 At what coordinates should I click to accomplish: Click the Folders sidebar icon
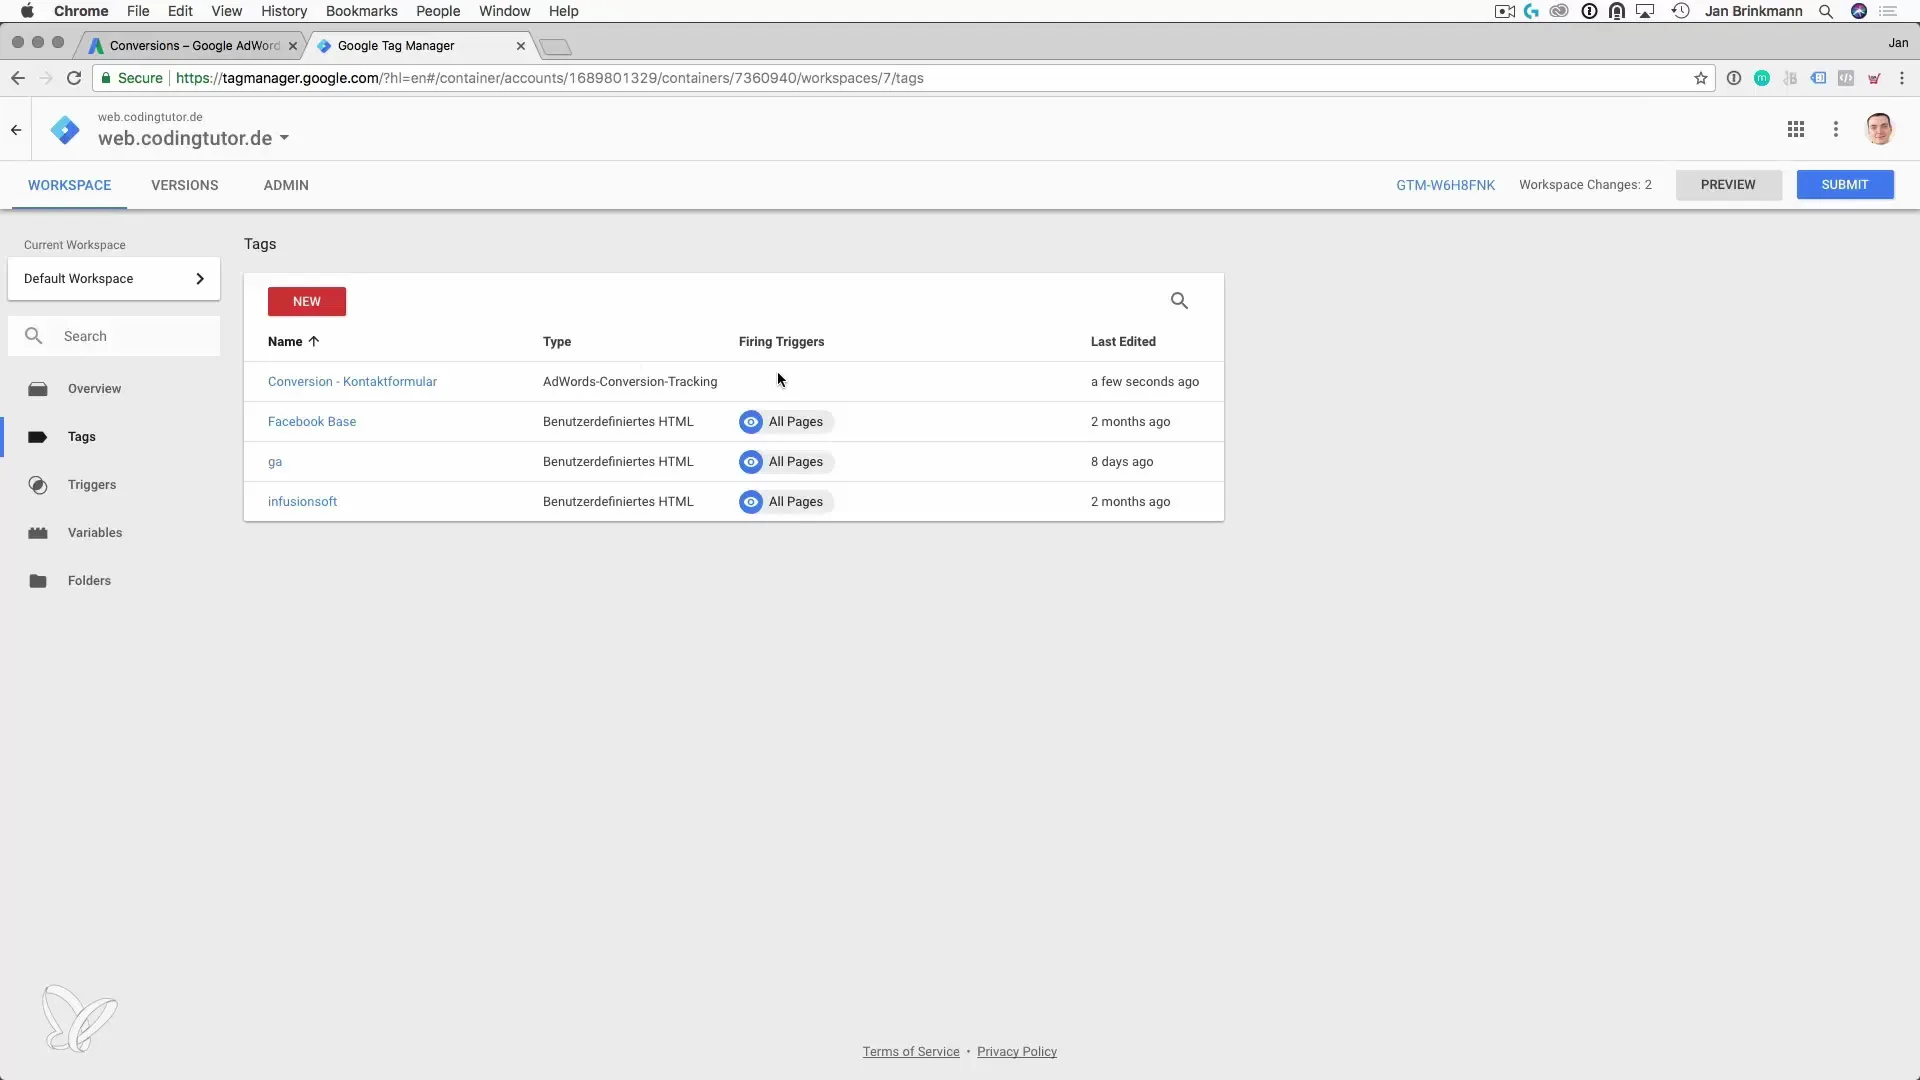pyautogui.click(x=38, y=581)
